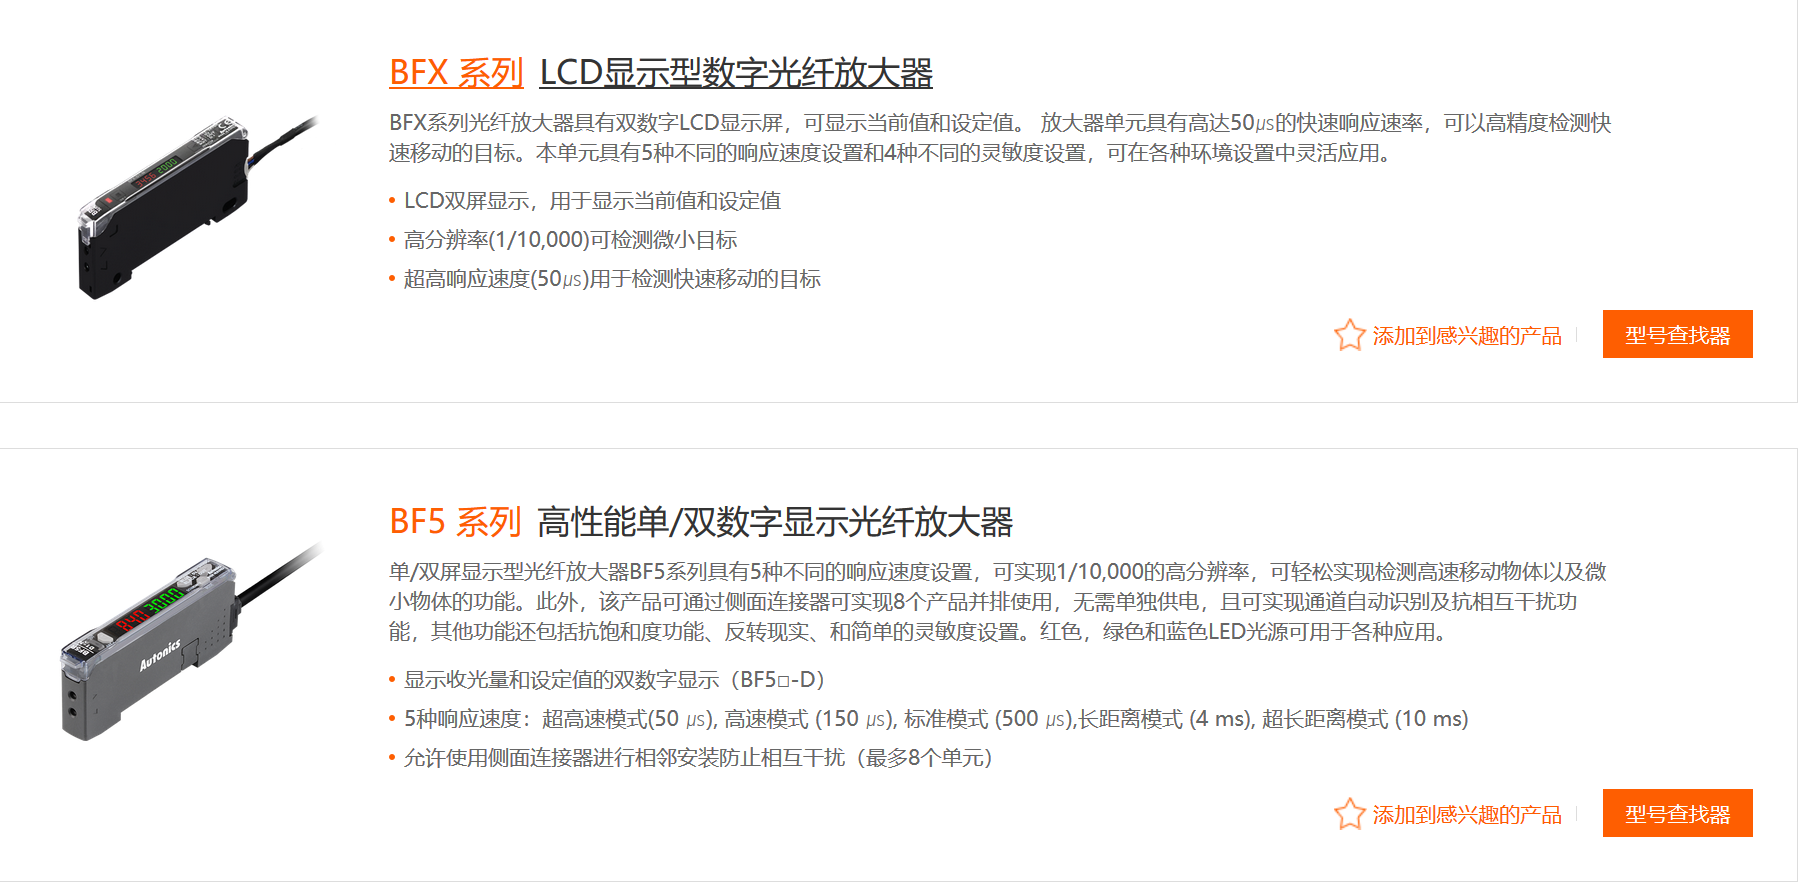Select the 高分辨率(1/10,000) bullet point
The height and width of the screenshot is (884, 1799).
(570, 240)
